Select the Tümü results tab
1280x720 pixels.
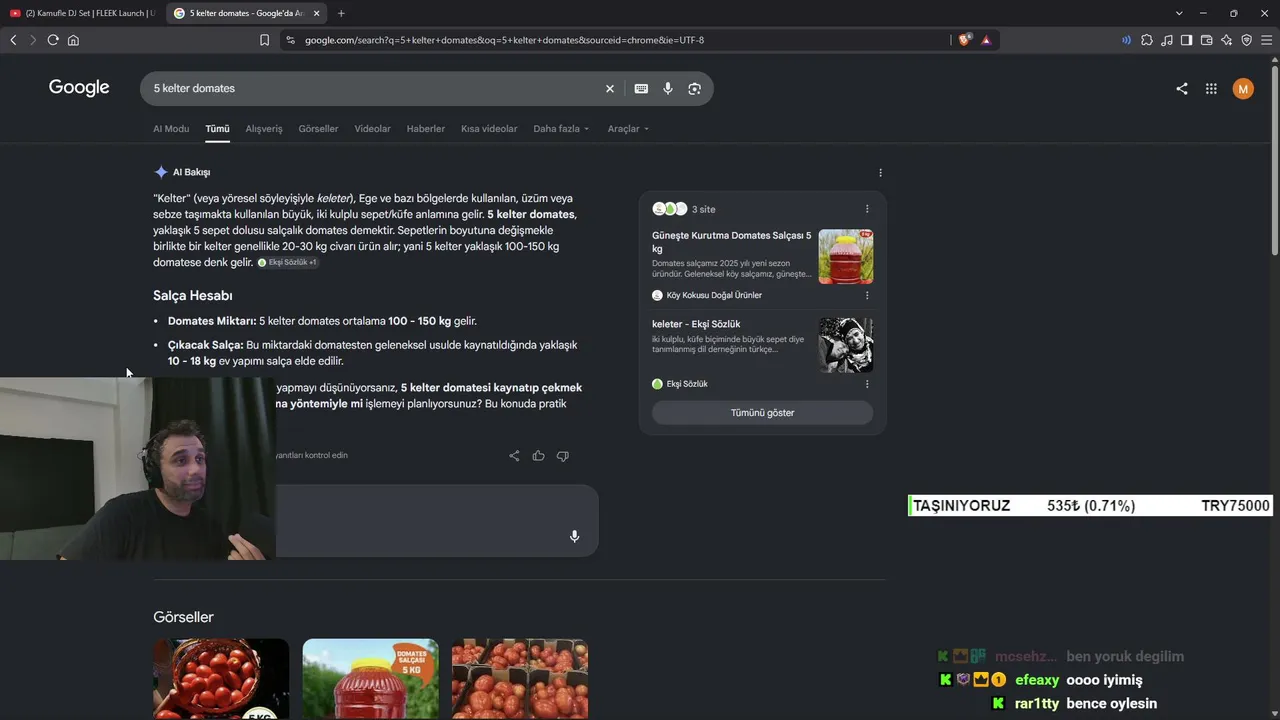coord(217,129)
